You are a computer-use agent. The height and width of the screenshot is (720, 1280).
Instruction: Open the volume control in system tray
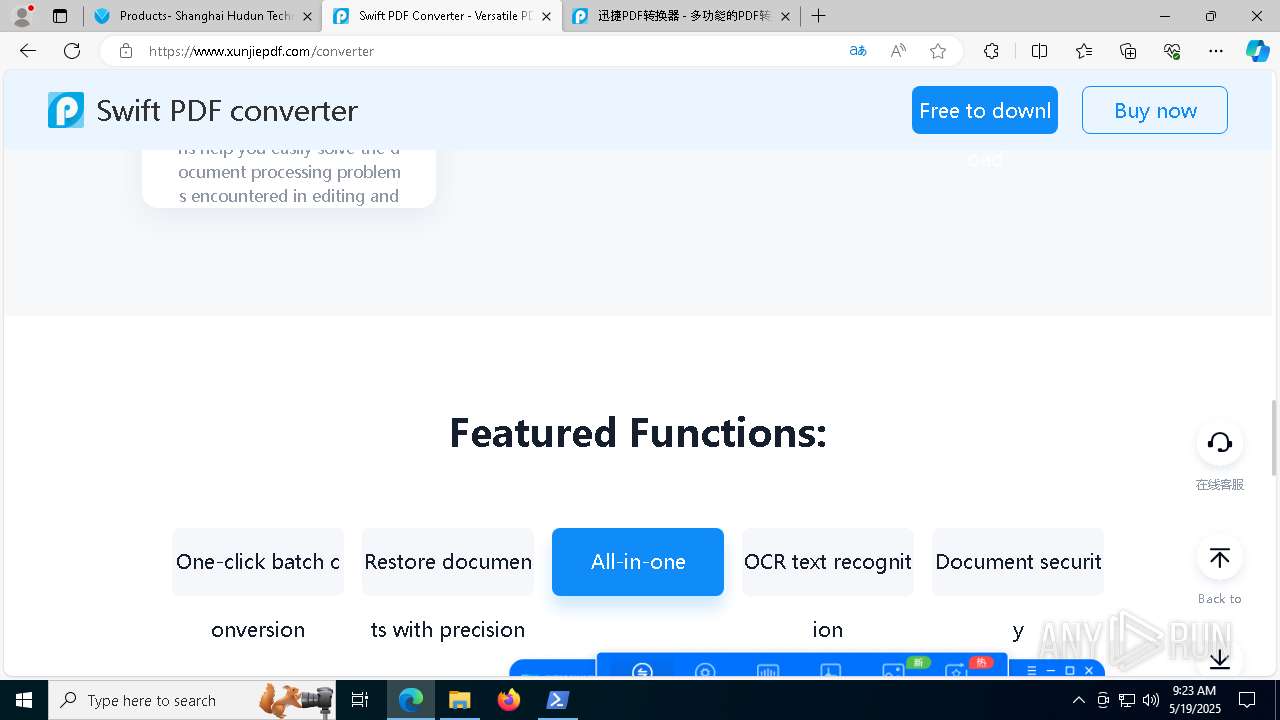point(1151,700)
